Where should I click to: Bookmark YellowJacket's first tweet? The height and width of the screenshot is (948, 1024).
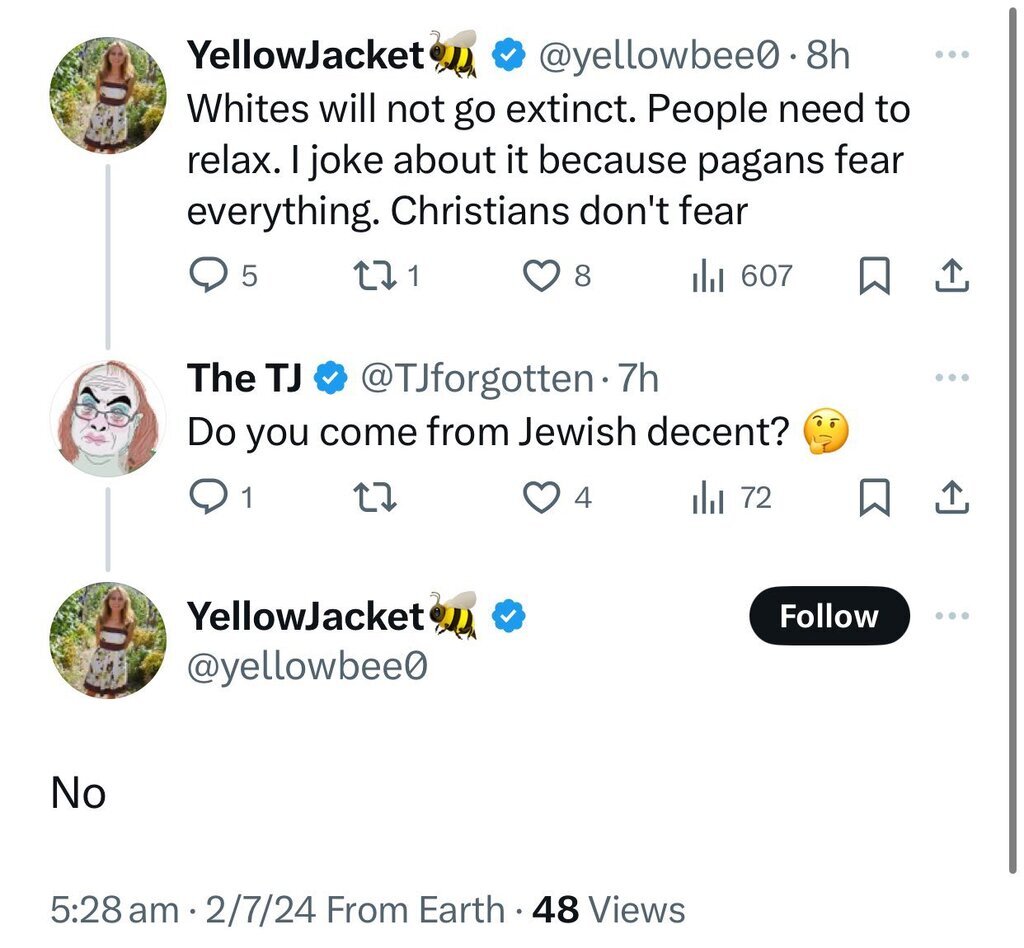pyautogui.click(x=874, y=276)
